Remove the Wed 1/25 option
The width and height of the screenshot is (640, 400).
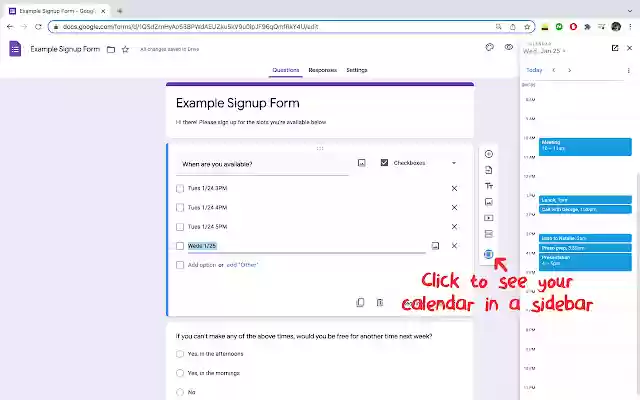(x=454, y=246)
